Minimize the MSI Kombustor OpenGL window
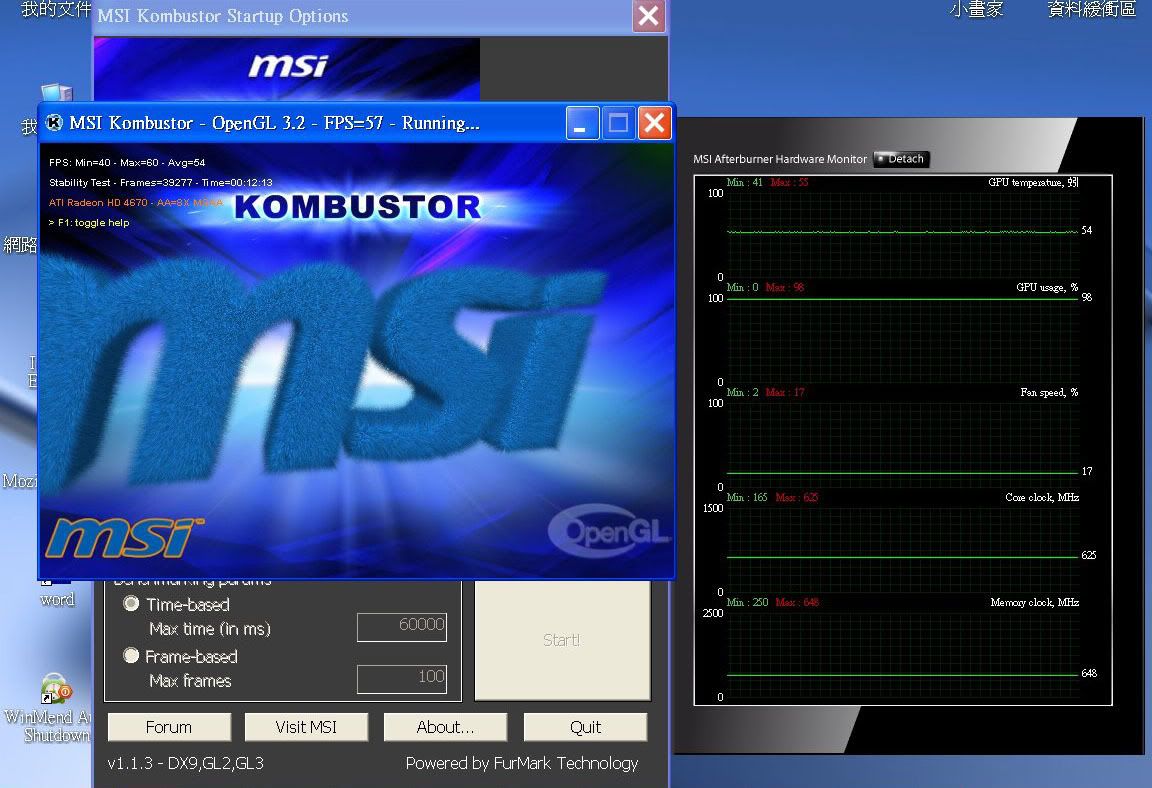The width and height of the screenshot is (1152, 788). coord(582,123)
